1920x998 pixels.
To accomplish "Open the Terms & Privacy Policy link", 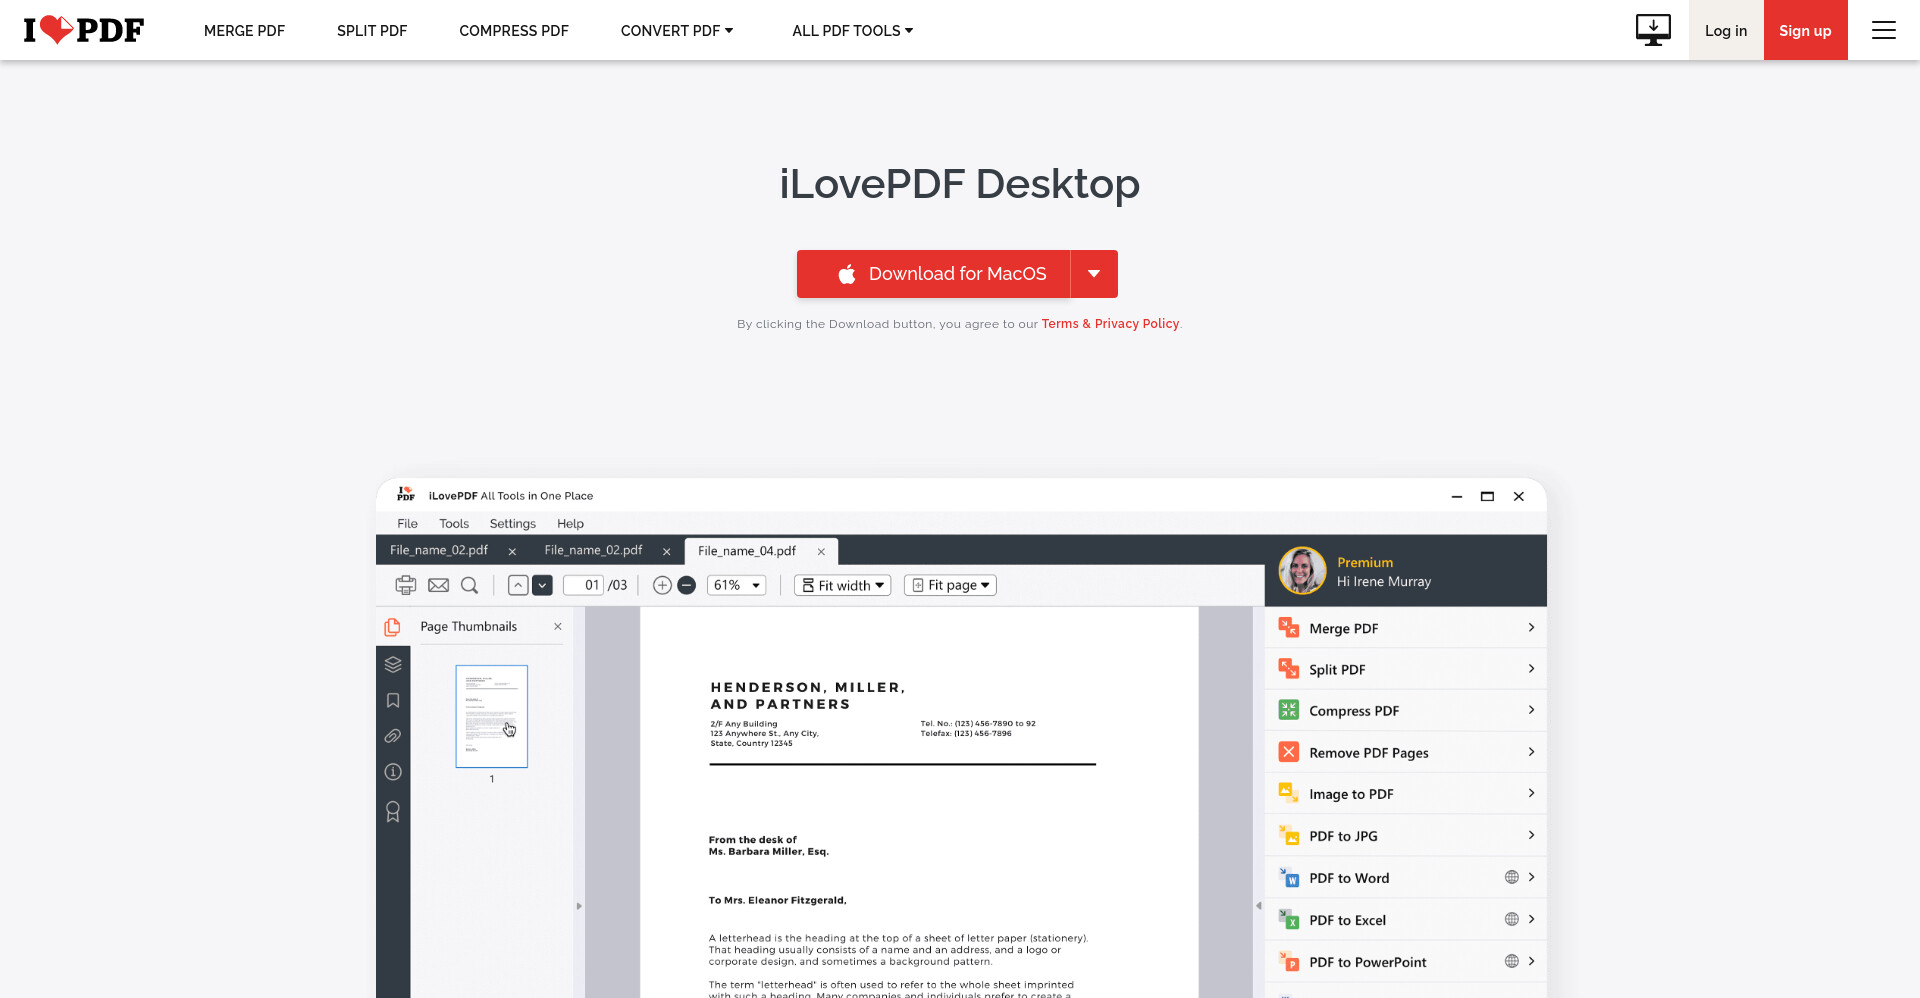I will pyautogui.click(x=1110, y=324).
